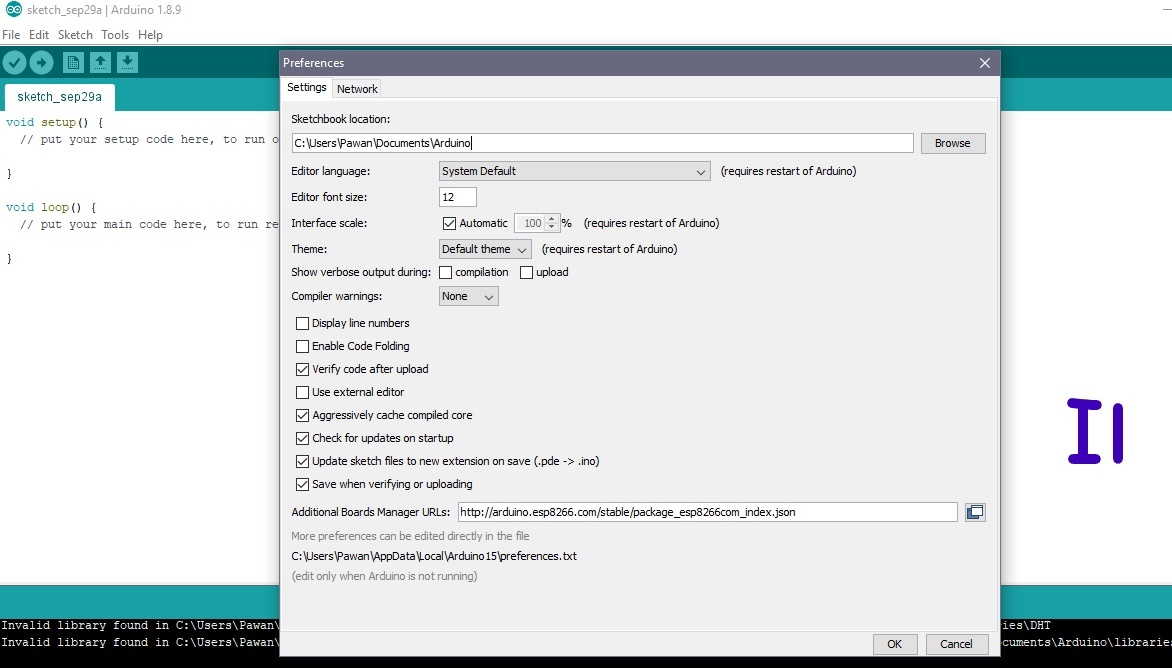Click the Upload arrow toolbar icon
The image size is (1172, 668).
(x=41, y=63)
